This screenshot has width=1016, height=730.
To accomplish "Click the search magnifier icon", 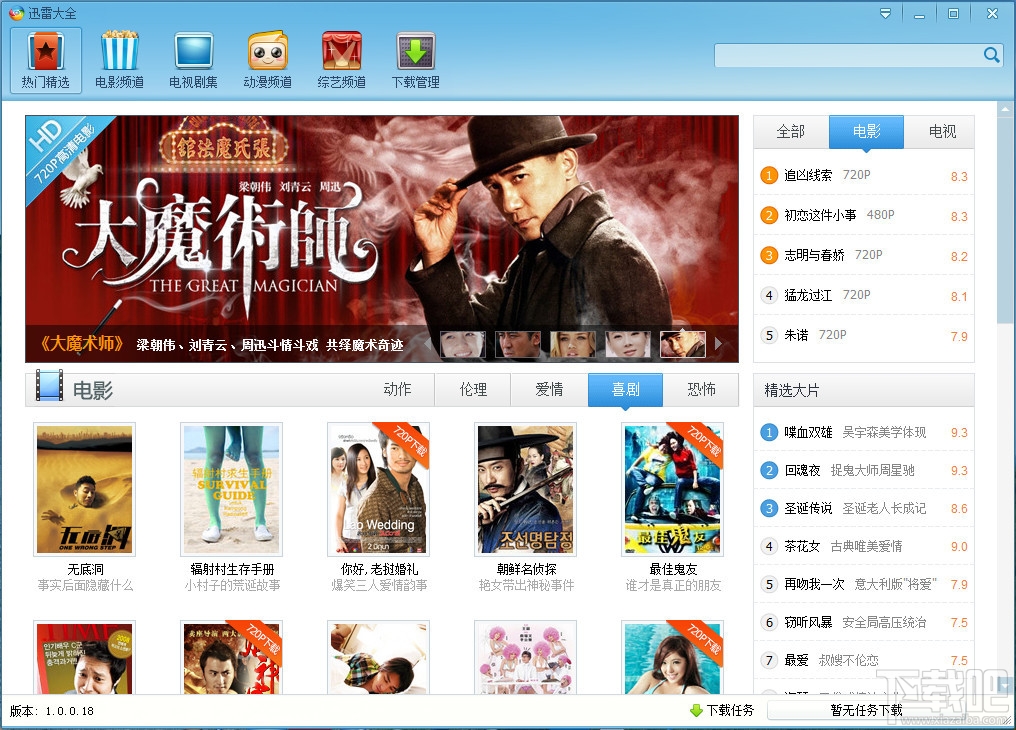I will [991, 55].
